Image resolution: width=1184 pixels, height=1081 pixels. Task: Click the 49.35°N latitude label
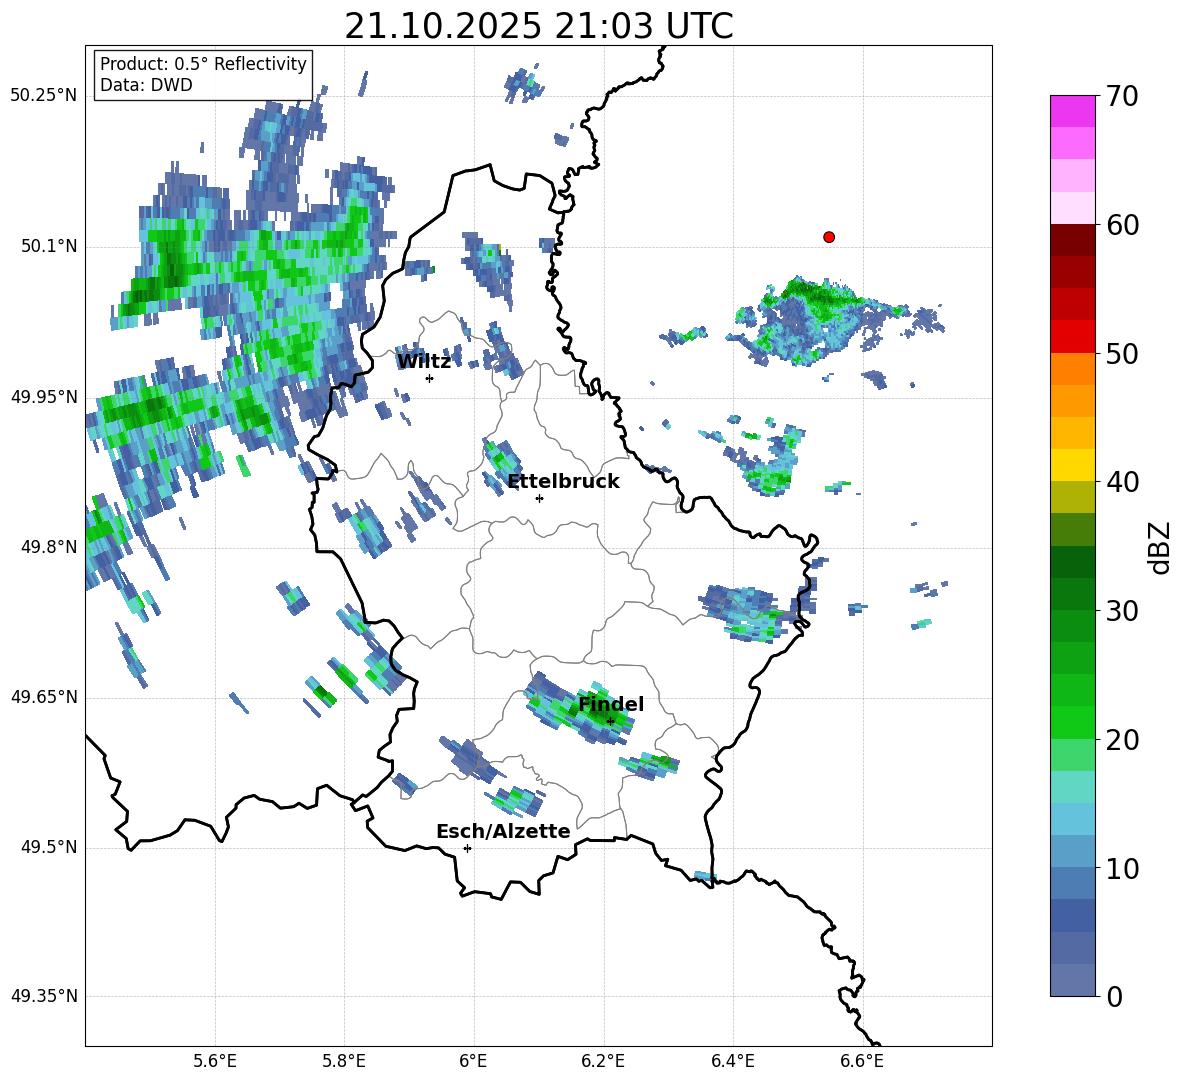pyautogui.click(x=44, y=996)
